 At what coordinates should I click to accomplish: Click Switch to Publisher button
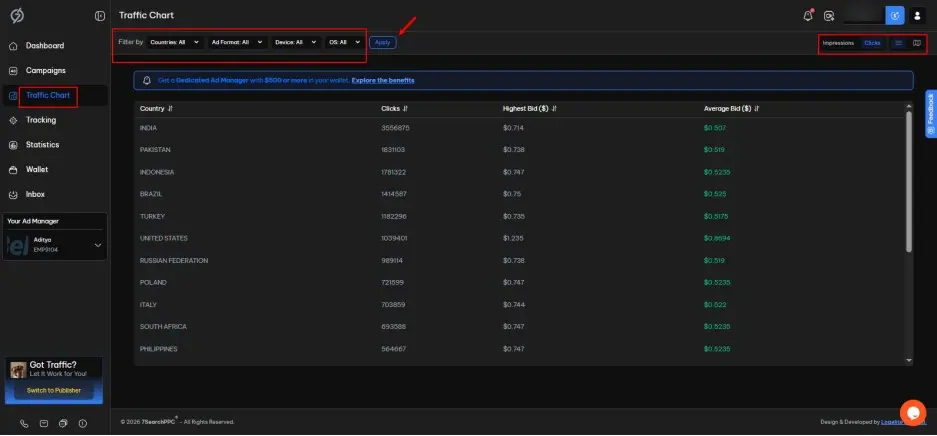[x=54, y=391]
